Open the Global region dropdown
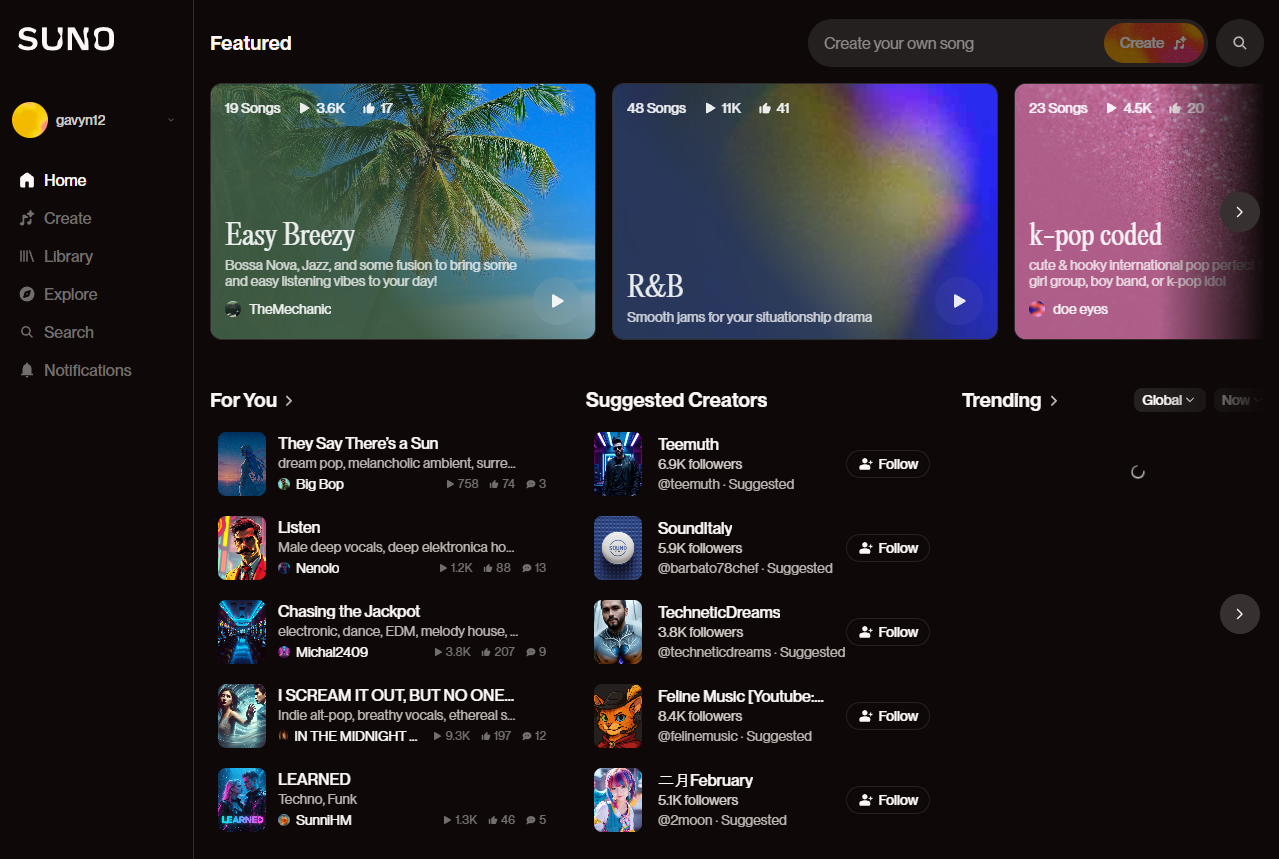The width and height of the screenshot is (1279, 859). point(1169,400)
